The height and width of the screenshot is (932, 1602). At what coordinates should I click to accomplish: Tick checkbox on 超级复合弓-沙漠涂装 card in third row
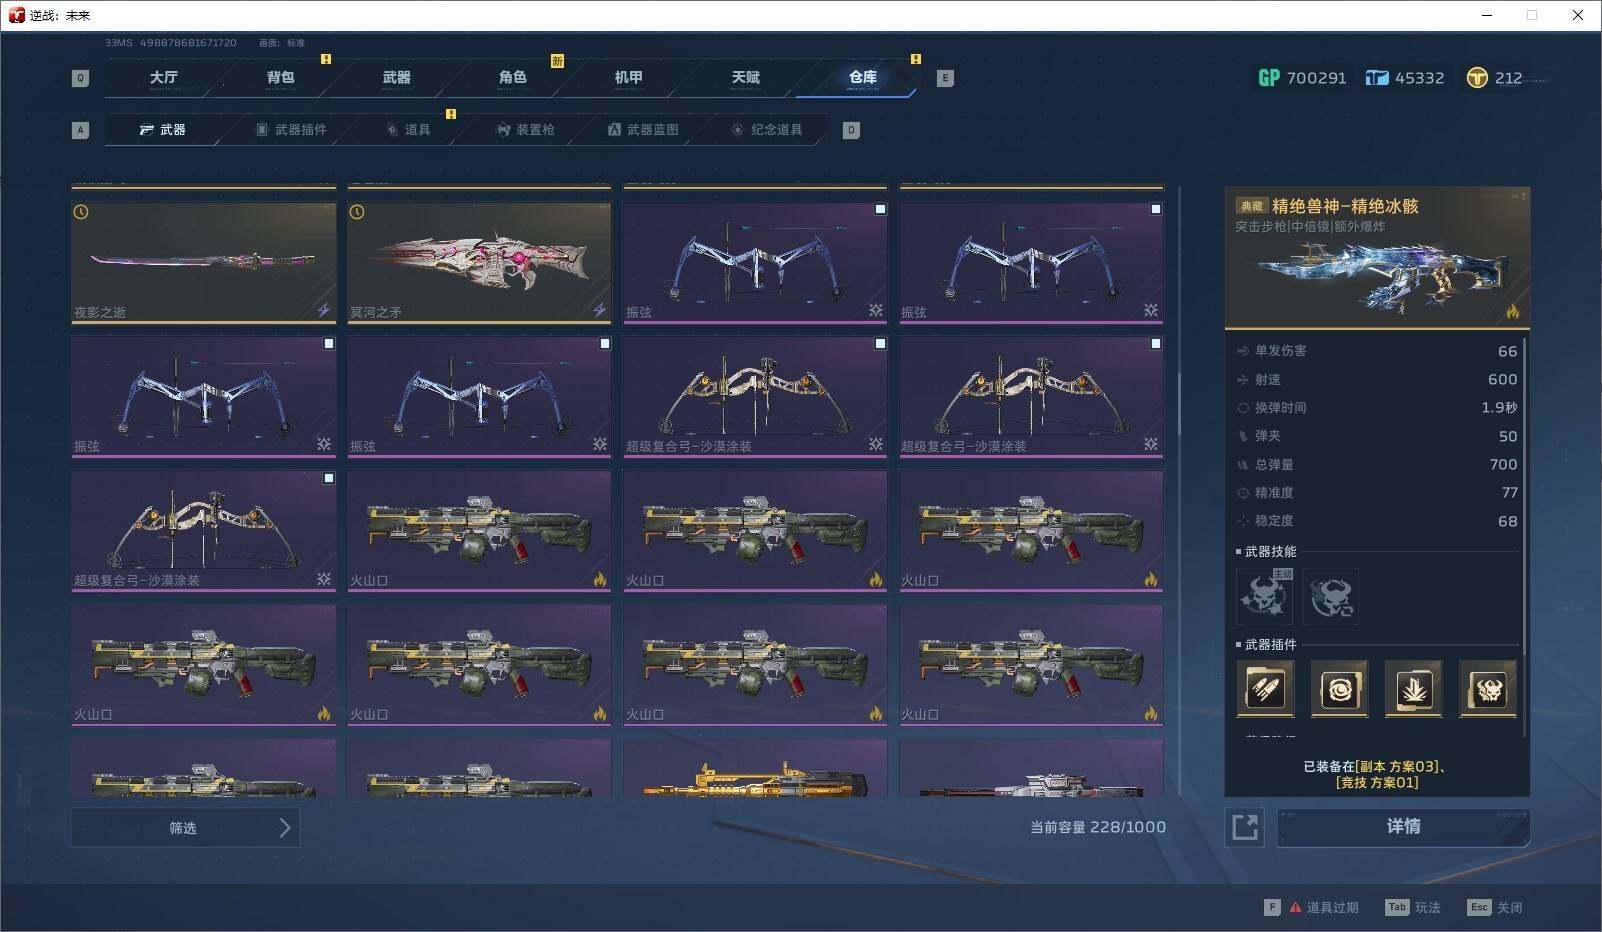pyautogui.click(x=328, y=478)
